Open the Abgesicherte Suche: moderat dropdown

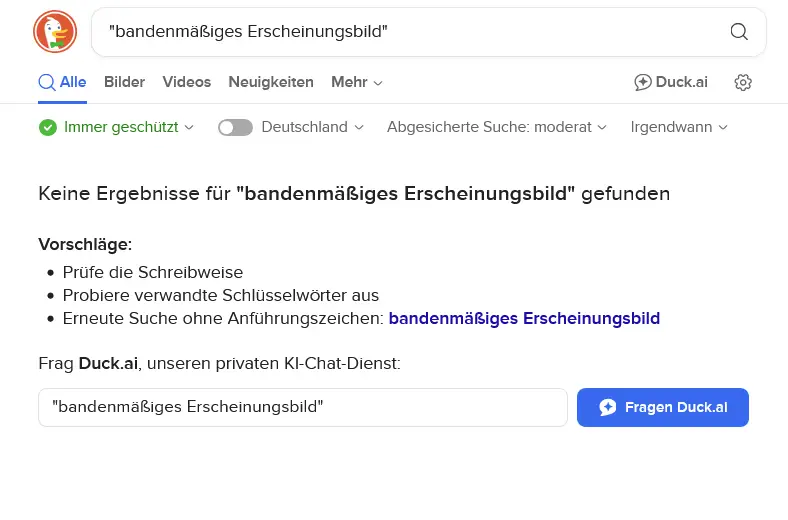496,128
